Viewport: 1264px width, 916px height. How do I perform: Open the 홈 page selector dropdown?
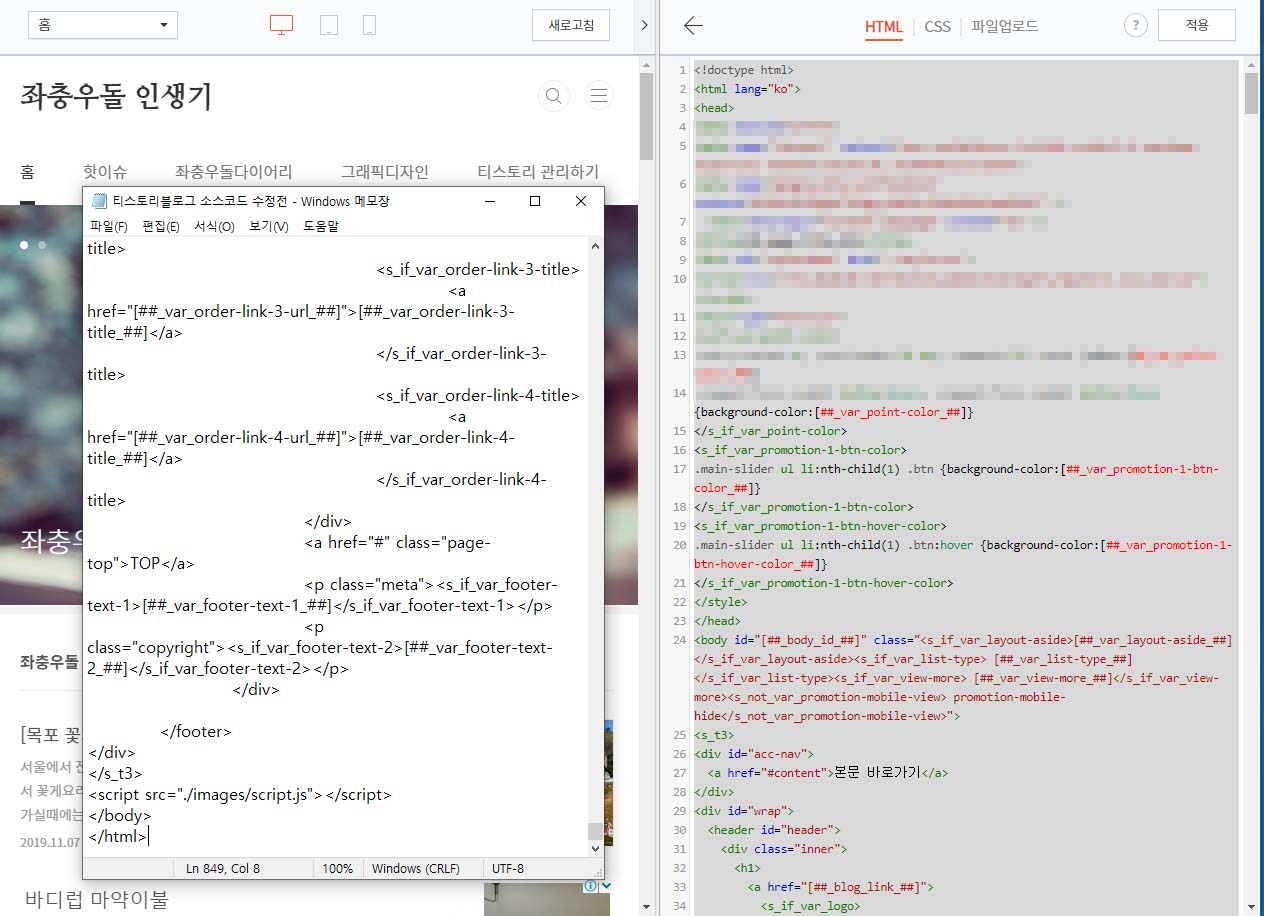[102, 25]
